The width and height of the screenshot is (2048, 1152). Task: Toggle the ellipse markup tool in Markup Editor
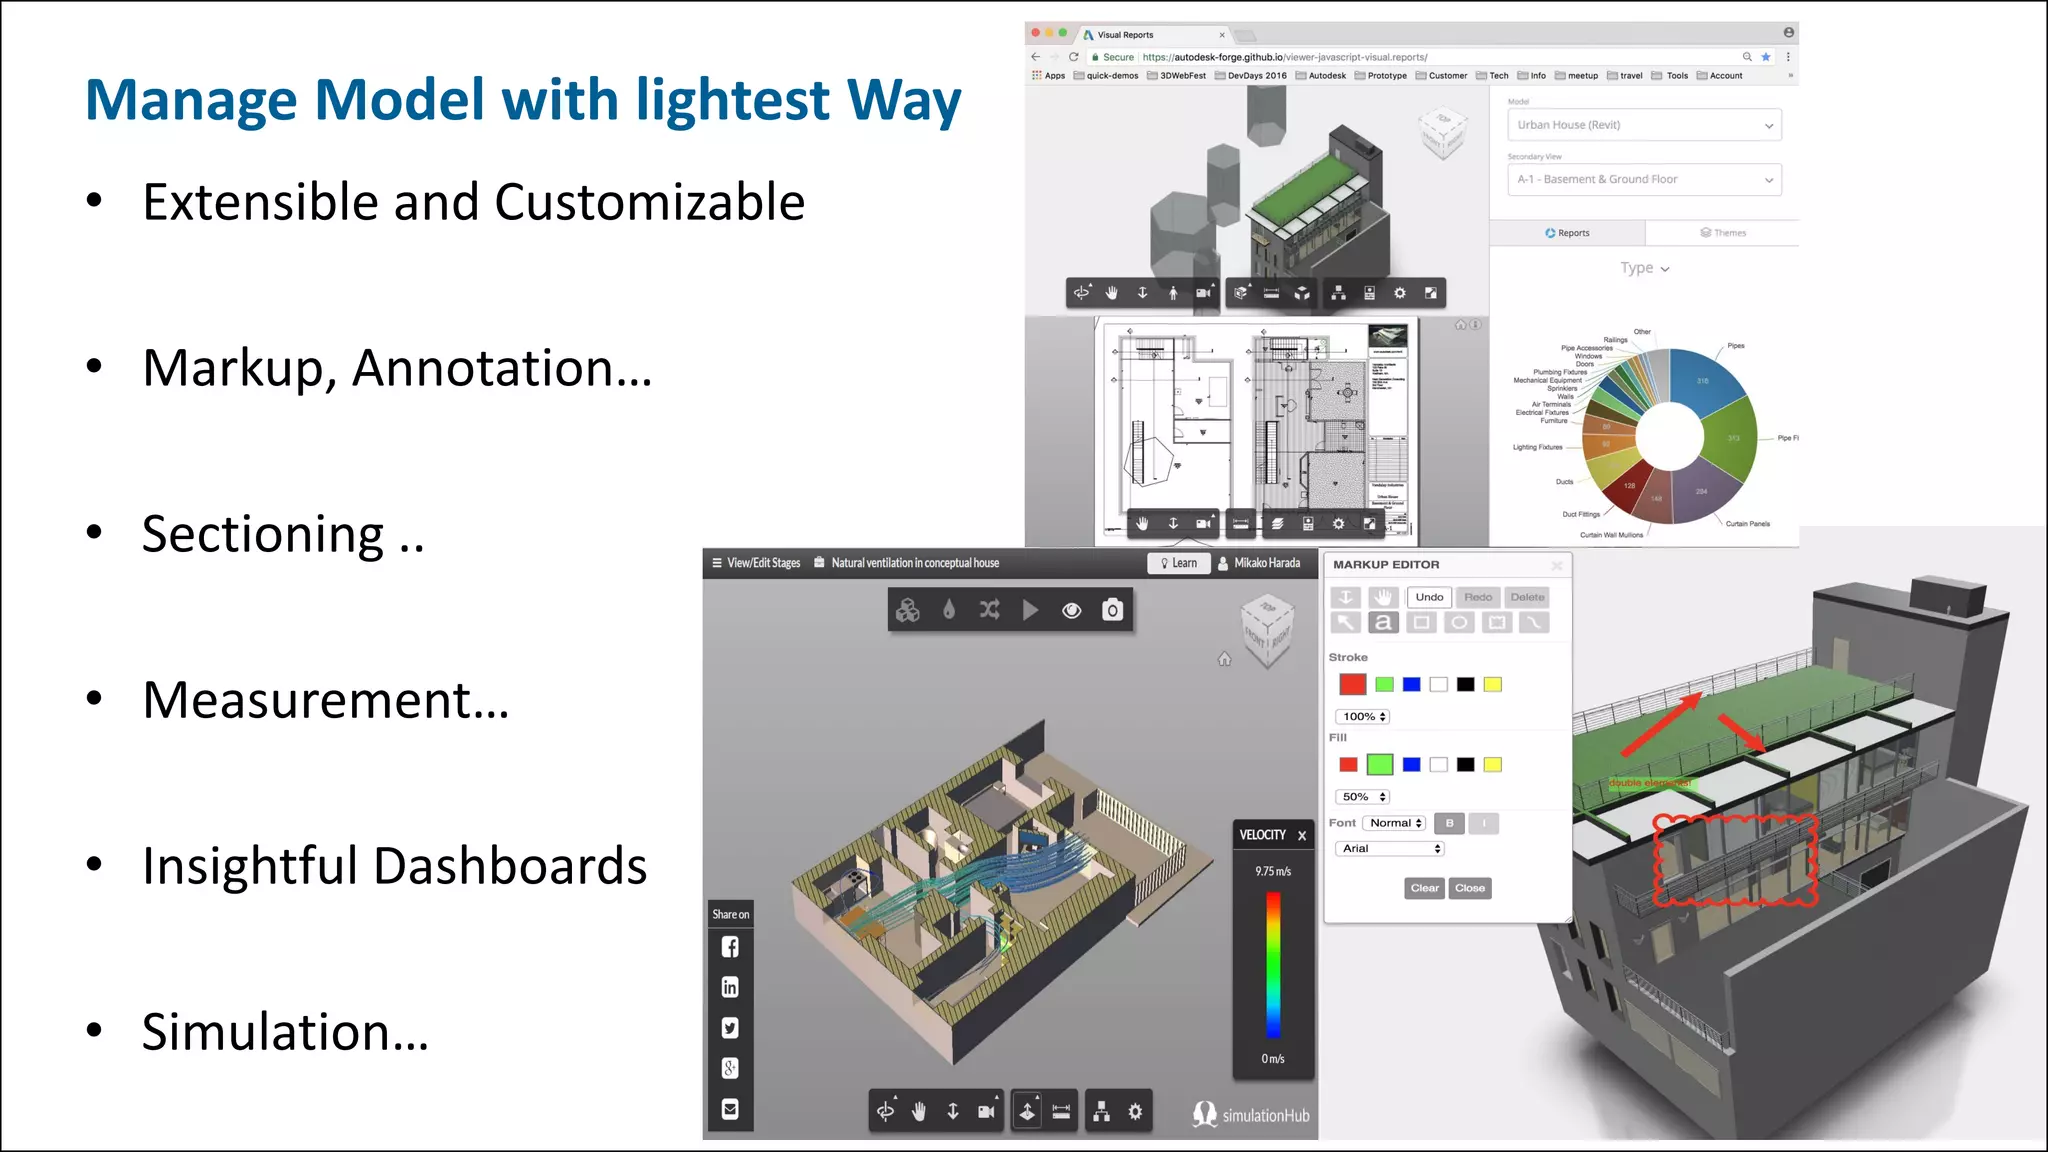[1459, 623]
